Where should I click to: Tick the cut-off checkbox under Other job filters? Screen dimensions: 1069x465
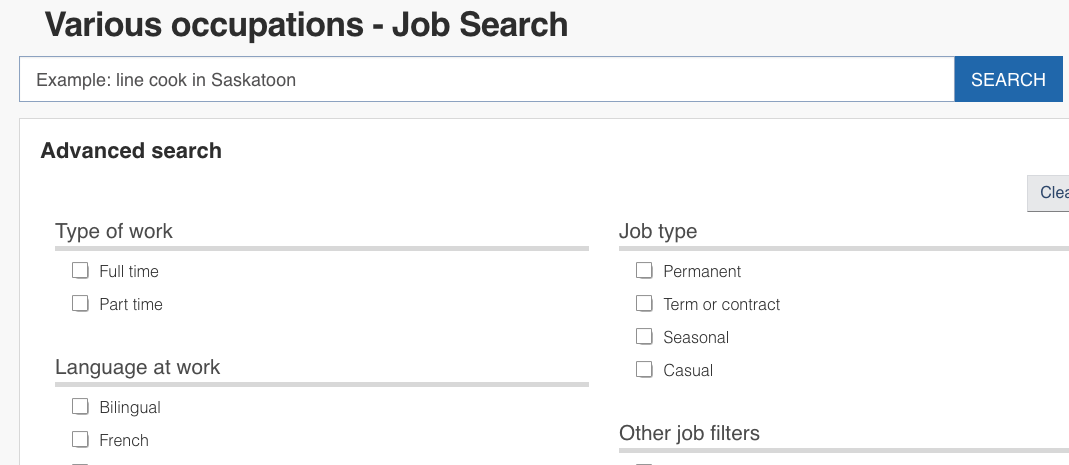[x=644, y=463]
